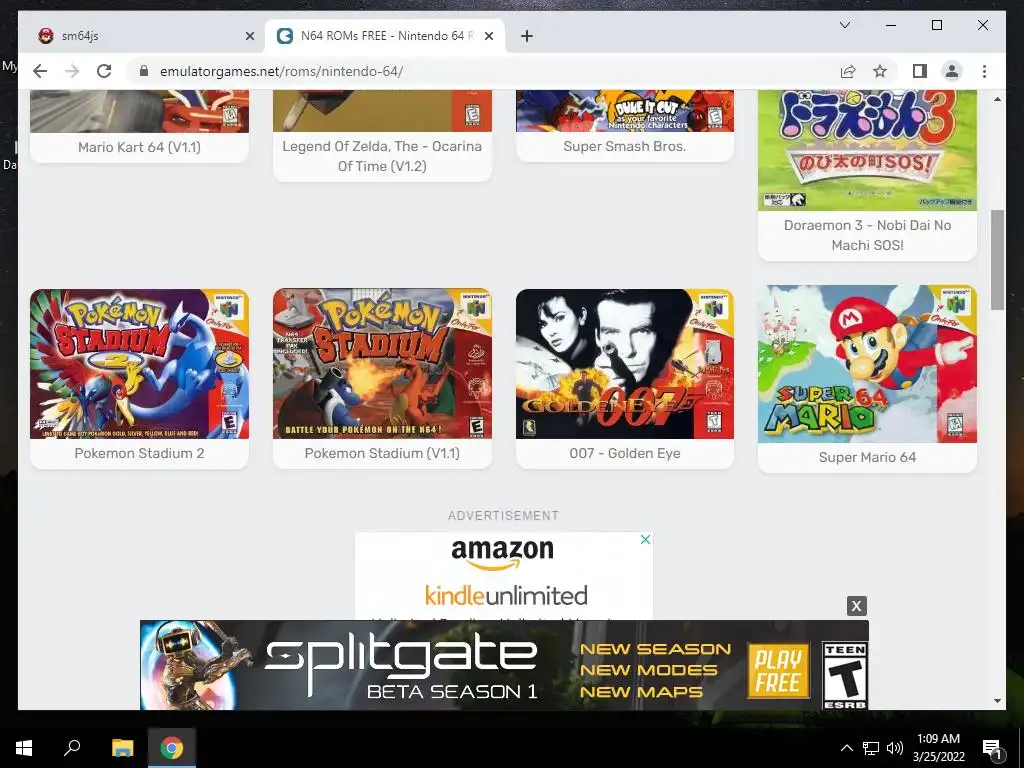Open Pokemon Stadium 2 cover art
Screen dimensions: 1024x768
[x=139, y=364]
